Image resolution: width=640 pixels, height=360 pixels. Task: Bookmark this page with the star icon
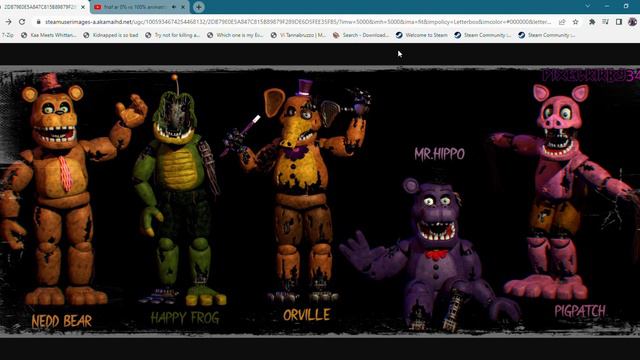(576, 22)
